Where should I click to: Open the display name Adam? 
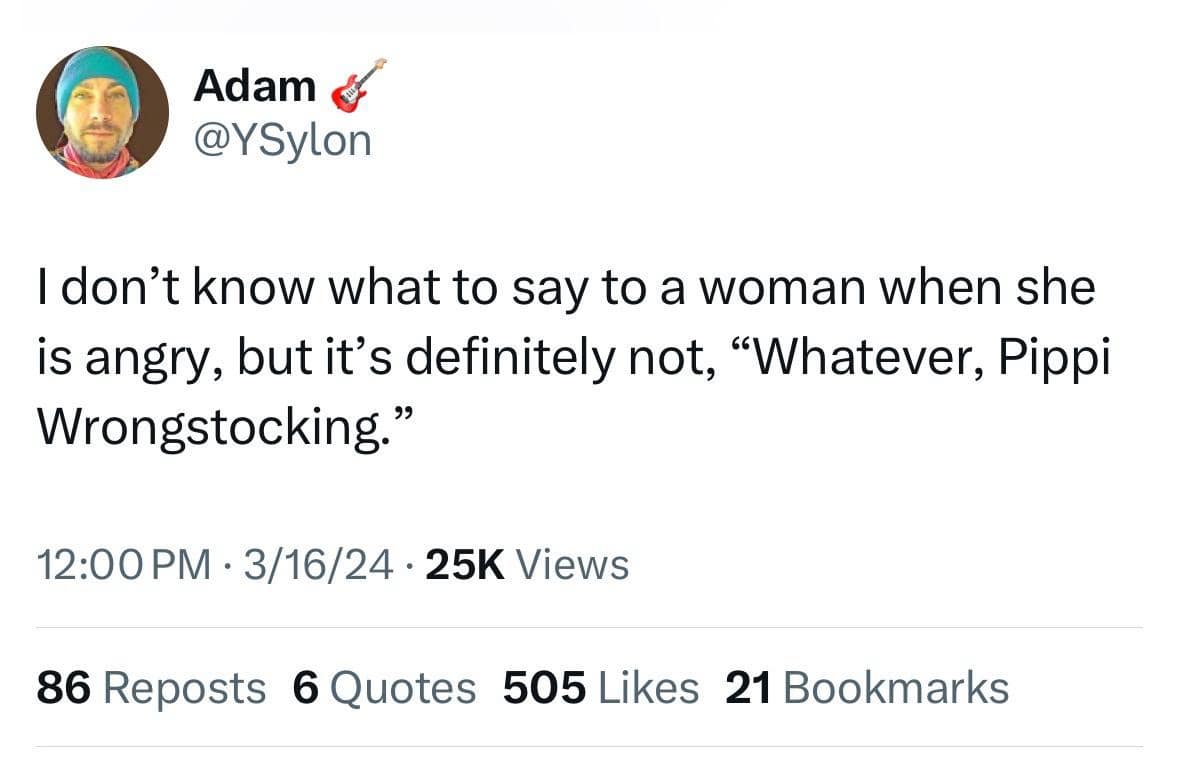click(254, 86)
